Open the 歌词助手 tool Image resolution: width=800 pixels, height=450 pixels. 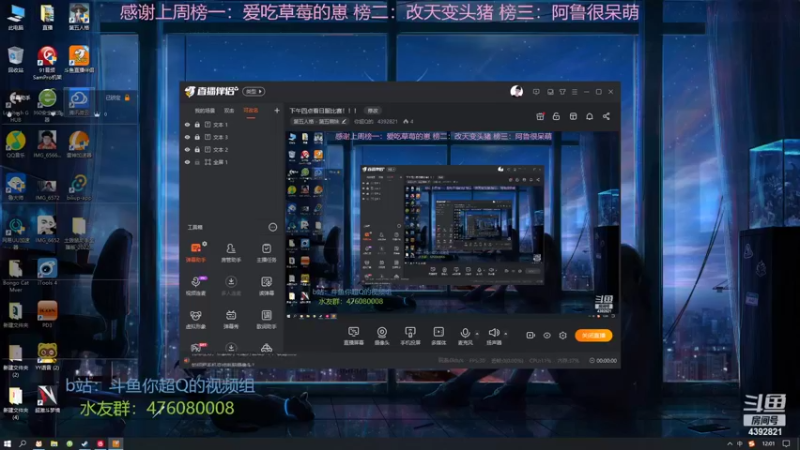(x=266, y=319)
